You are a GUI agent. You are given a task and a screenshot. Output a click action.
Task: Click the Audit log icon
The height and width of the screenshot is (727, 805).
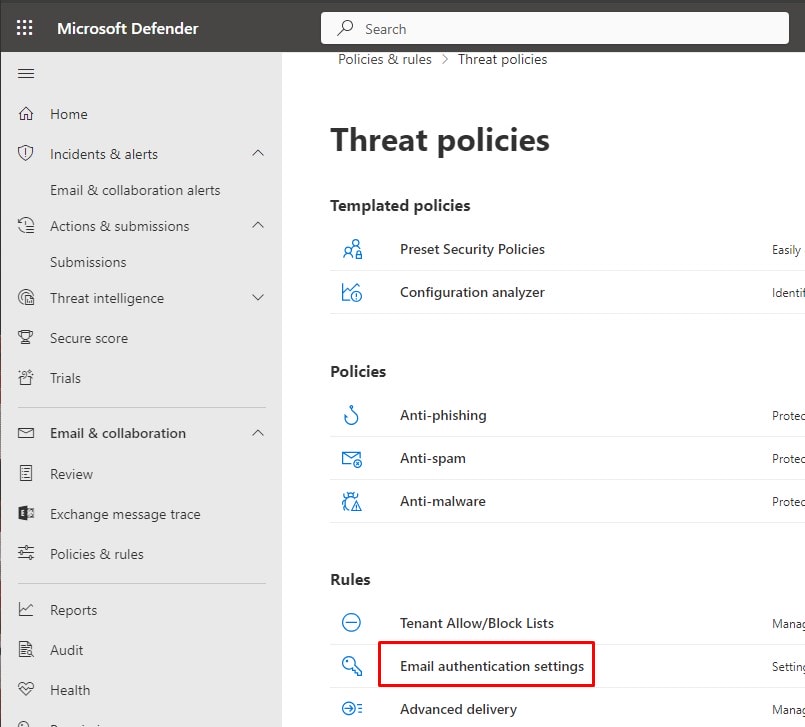point(26,649)
